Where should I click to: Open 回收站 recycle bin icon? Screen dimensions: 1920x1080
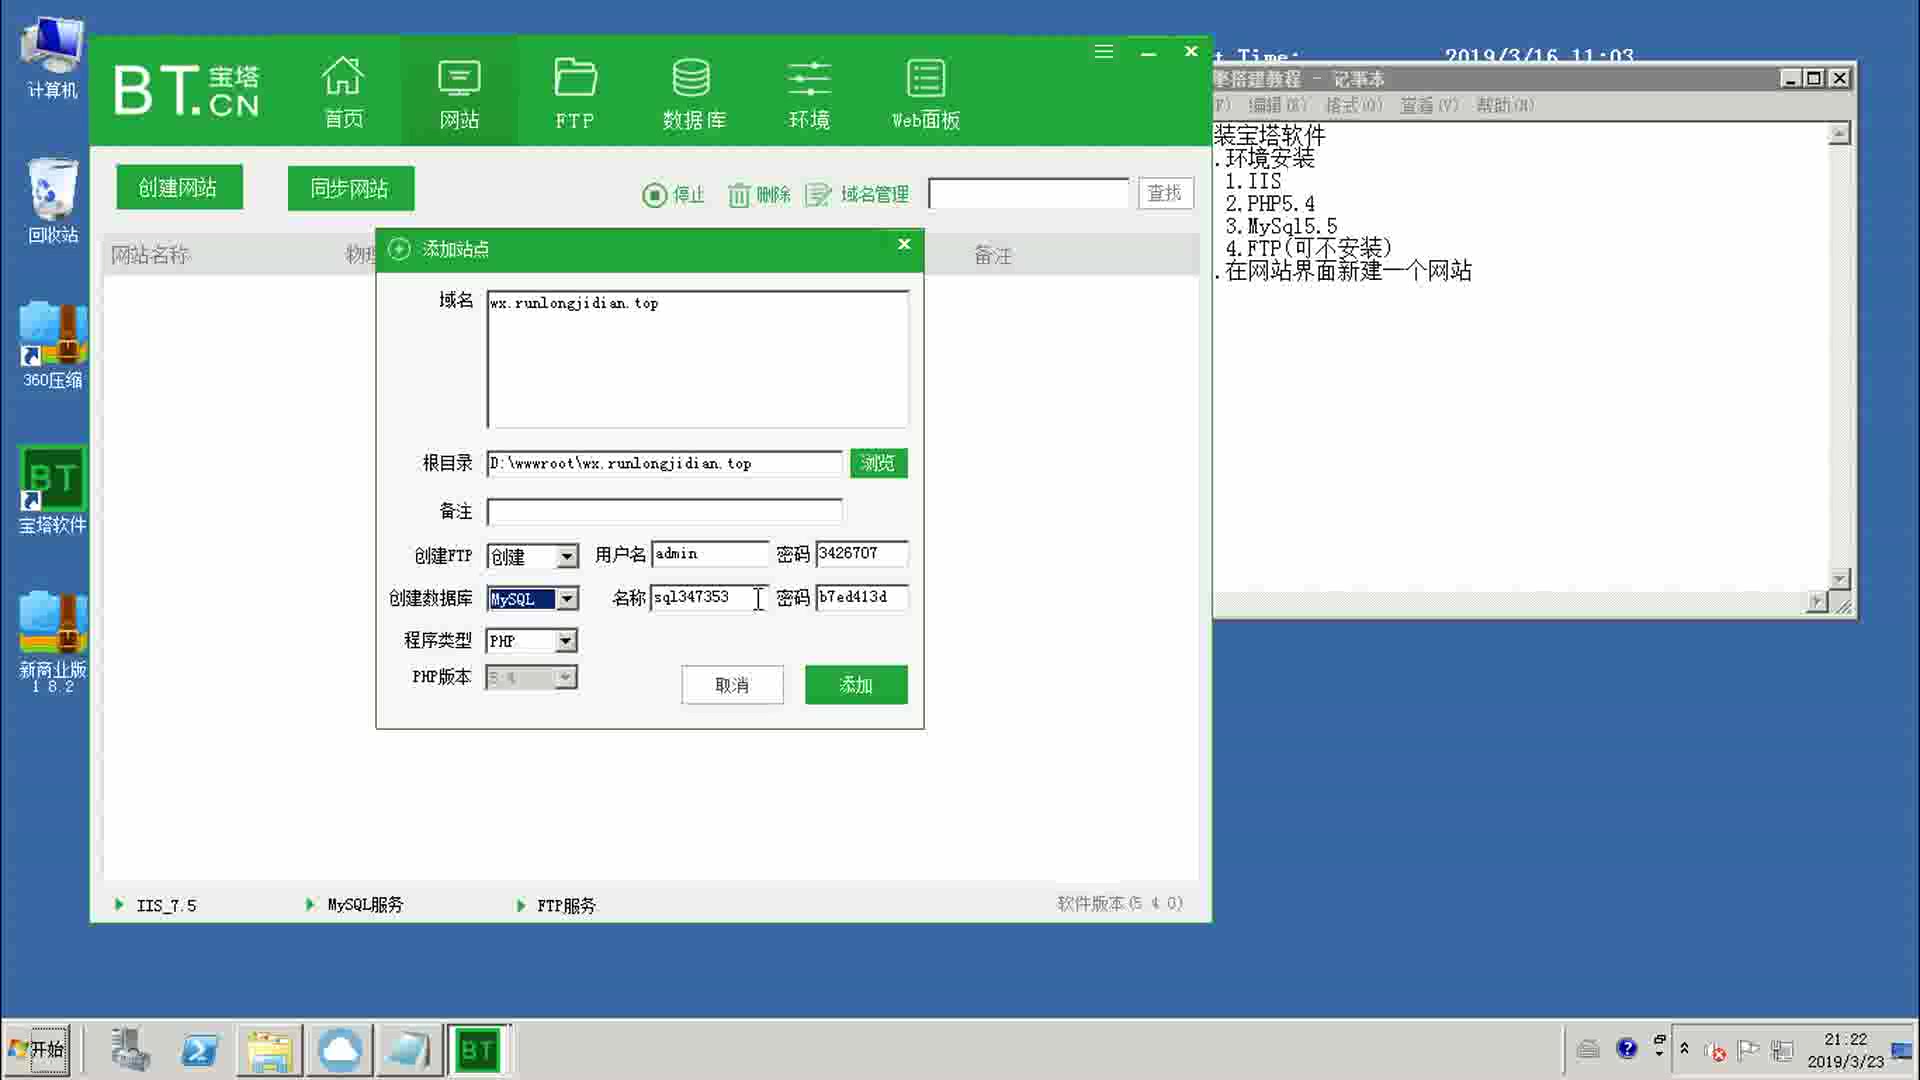tap(52, 200)
